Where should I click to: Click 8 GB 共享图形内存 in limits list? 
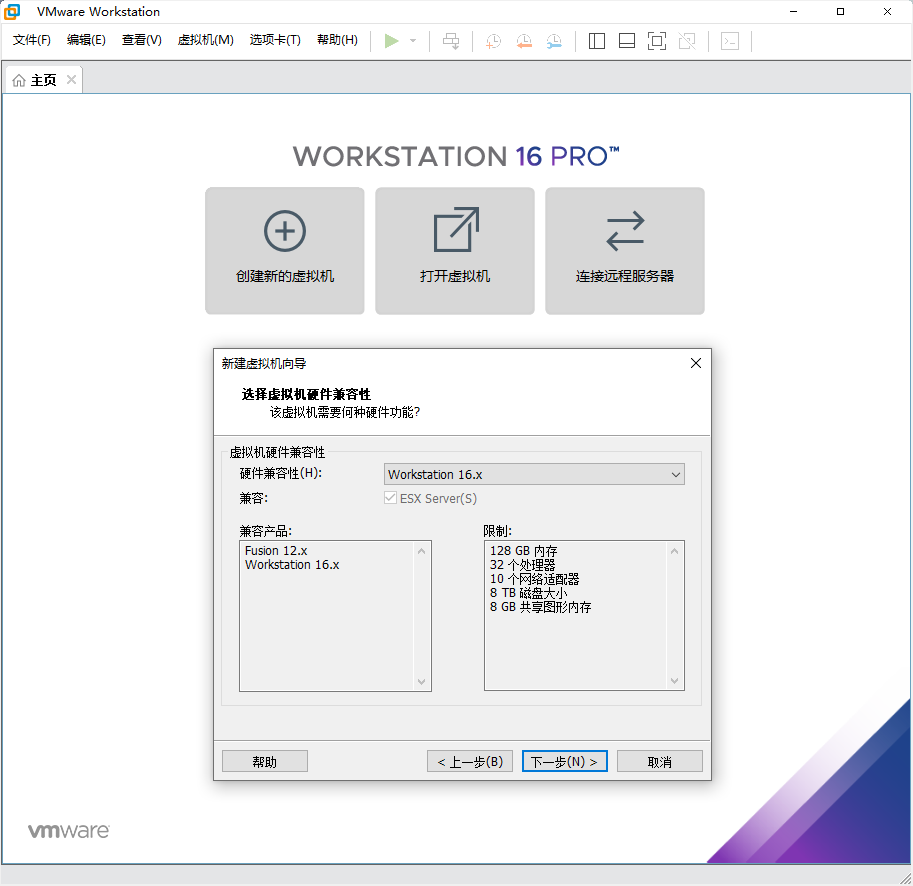pyautogui.click(x=540, y=607)
